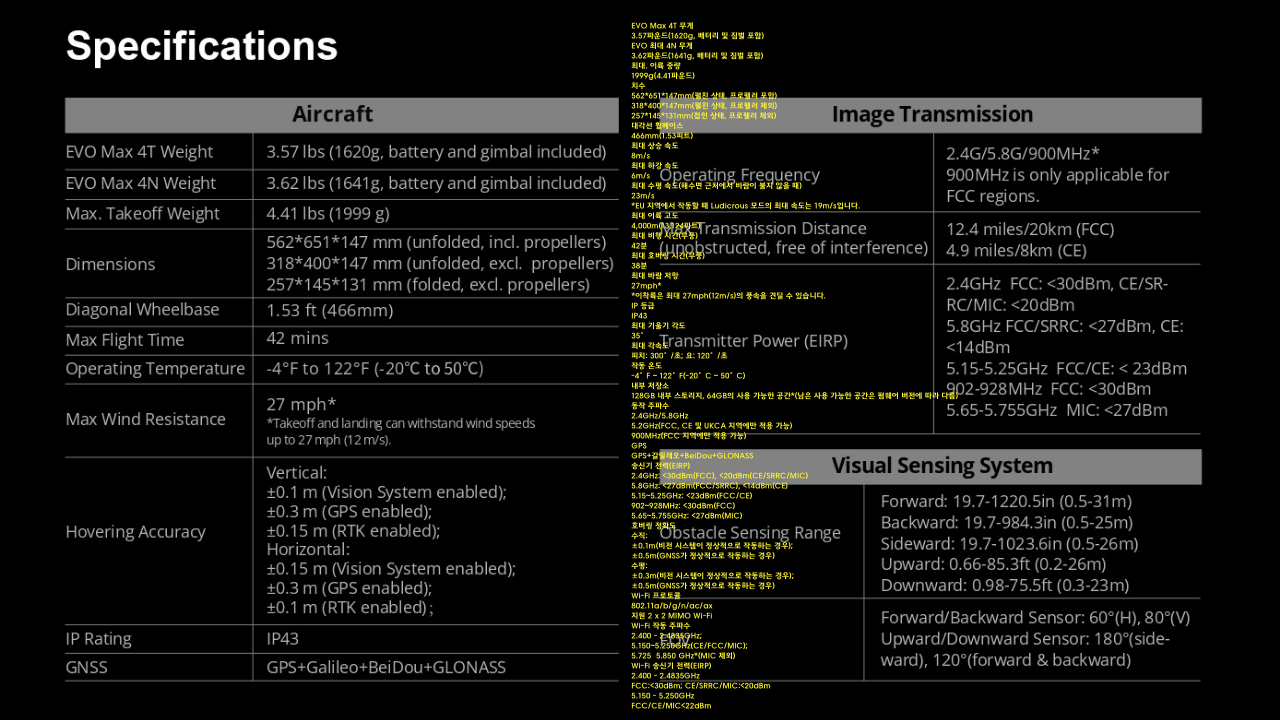
Task: Click the "Hovering Accuracy" label
Action: point(135,532)
